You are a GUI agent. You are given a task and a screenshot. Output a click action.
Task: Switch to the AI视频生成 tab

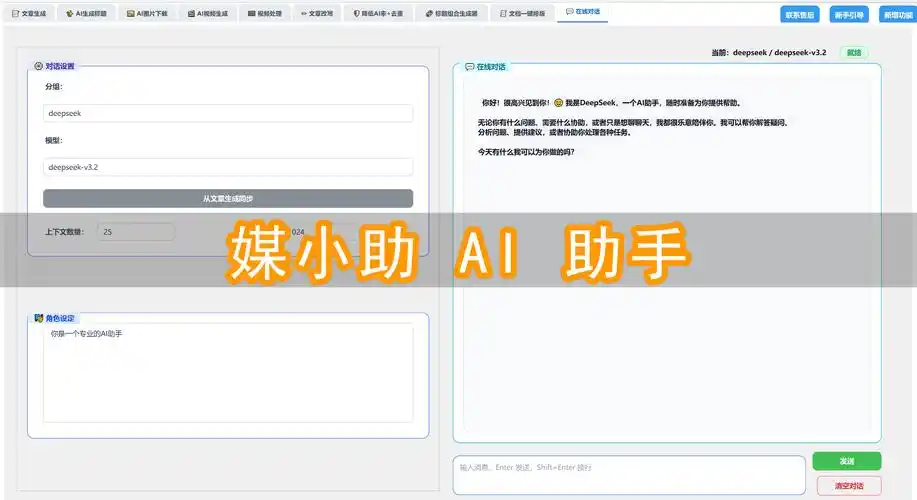pos(208,13)
